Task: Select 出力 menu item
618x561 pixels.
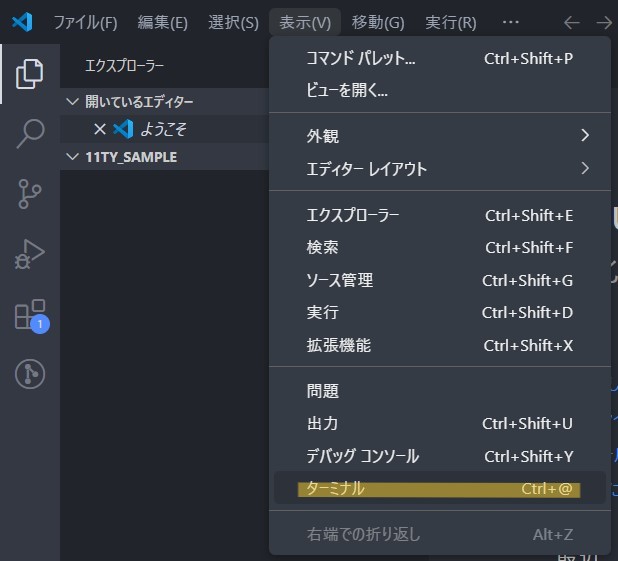Action: (x=440, y=423)
